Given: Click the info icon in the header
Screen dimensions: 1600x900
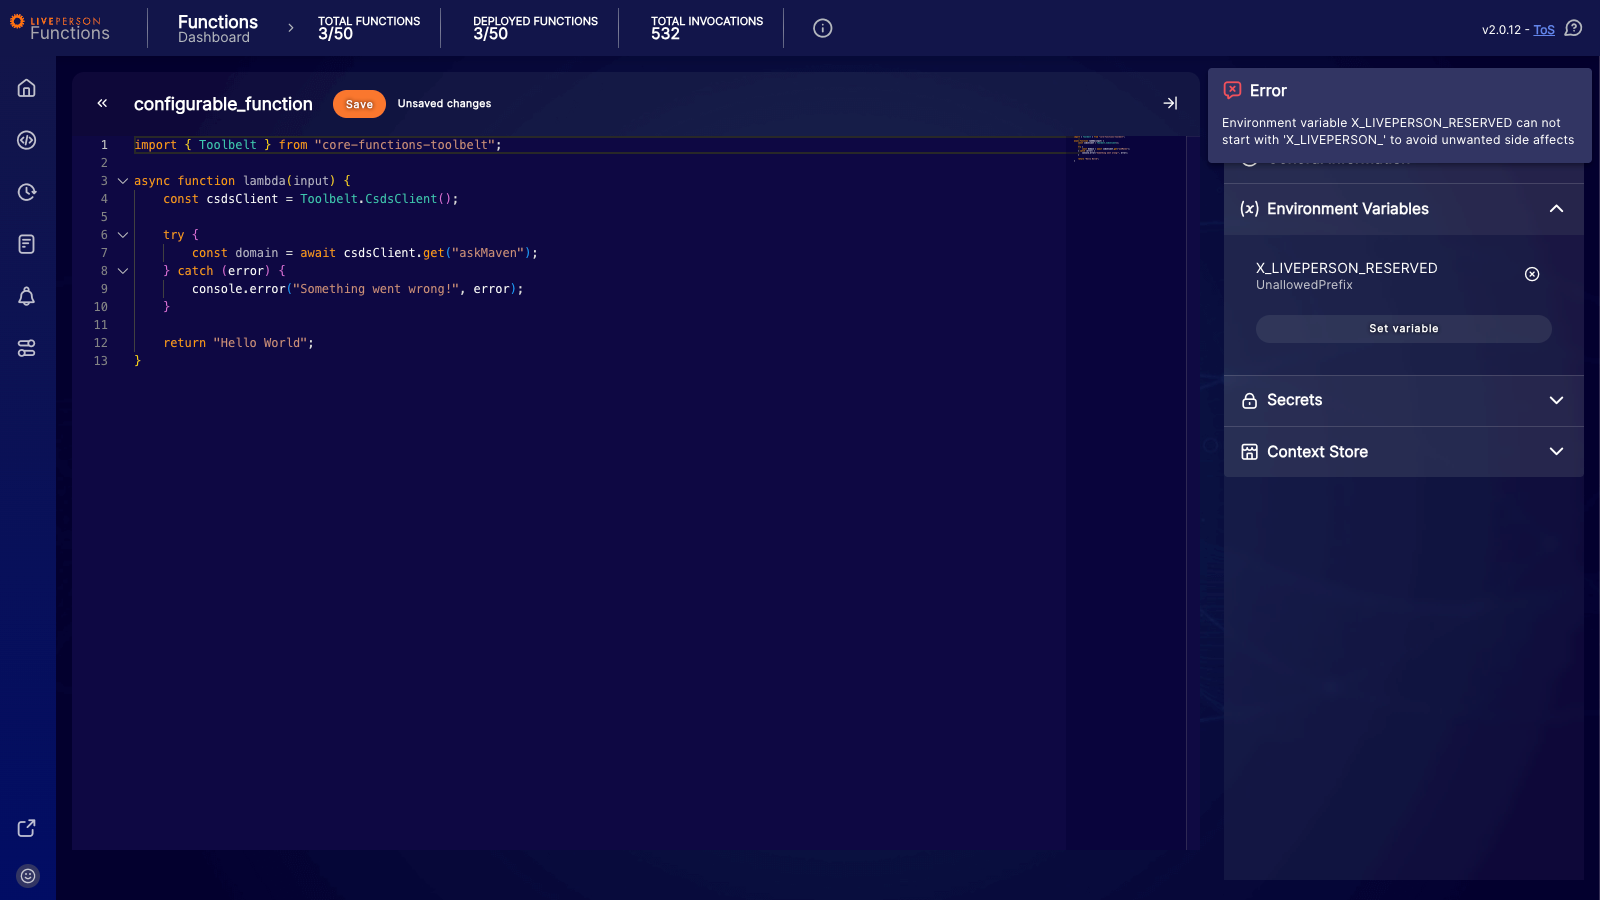Looking at the screenshot, I should [822, 28].
